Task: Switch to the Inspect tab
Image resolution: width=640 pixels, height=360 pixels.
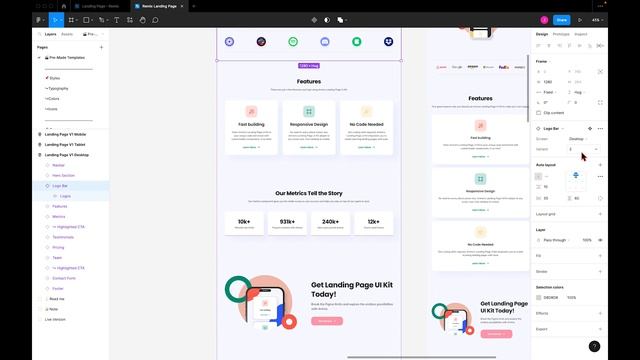Action: point(580,34)
